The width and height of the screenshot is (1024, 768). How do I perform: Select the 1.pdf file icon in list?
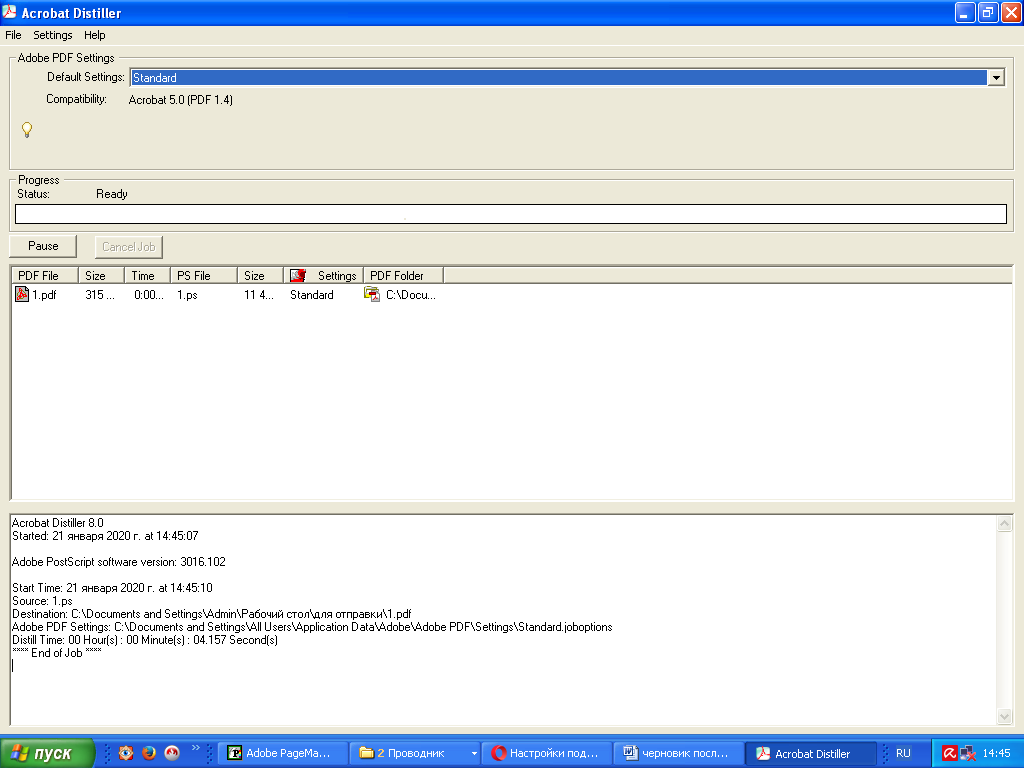(x=22, y=294)
